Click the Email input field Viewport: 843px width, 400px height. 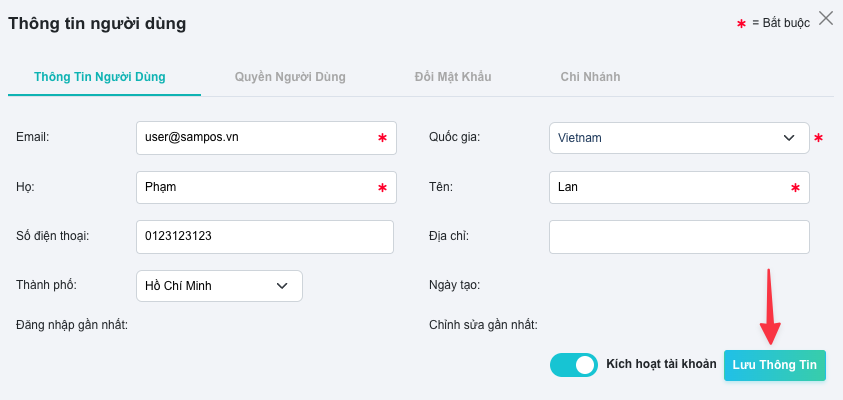pos(255,138)
